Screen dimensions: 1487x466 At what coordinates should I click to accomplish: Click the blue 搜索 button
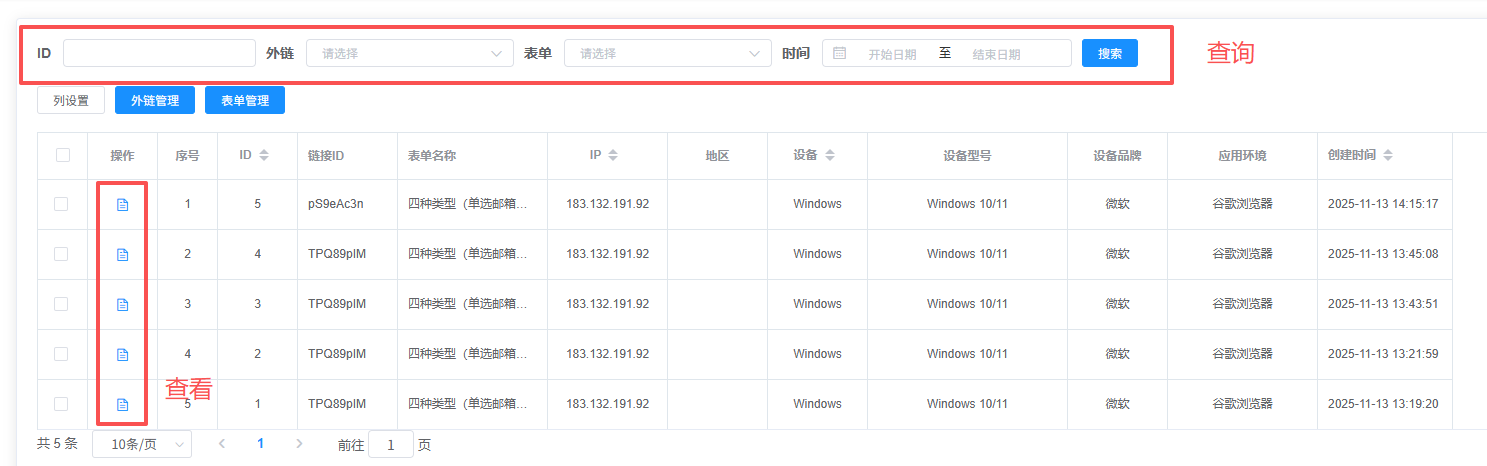click(x=1109, y=53)
